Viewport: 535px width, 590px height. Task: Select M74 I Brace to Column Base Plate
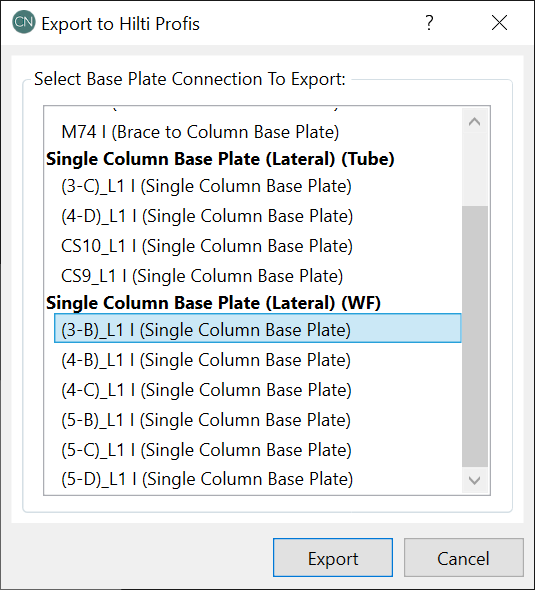point(200,132)
